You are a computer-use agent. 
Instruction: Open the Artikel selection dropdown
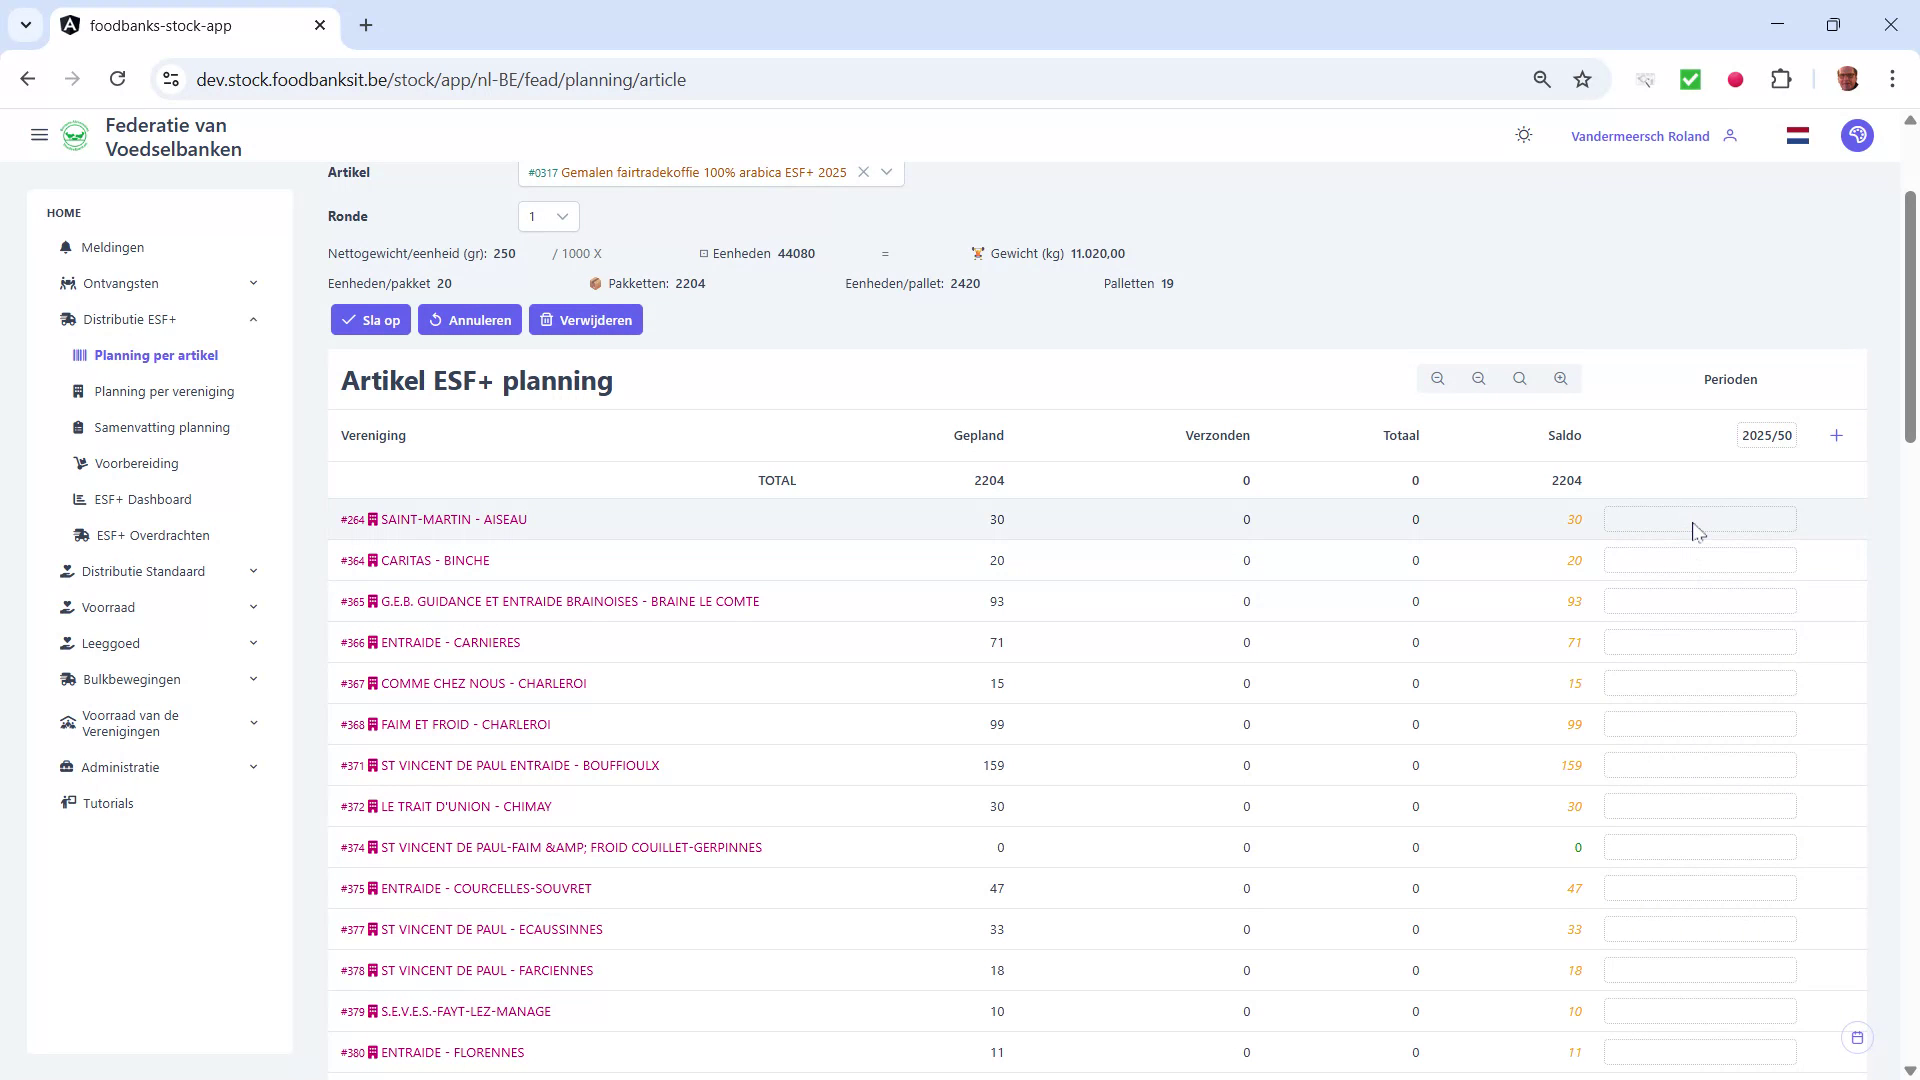point(886,172)
